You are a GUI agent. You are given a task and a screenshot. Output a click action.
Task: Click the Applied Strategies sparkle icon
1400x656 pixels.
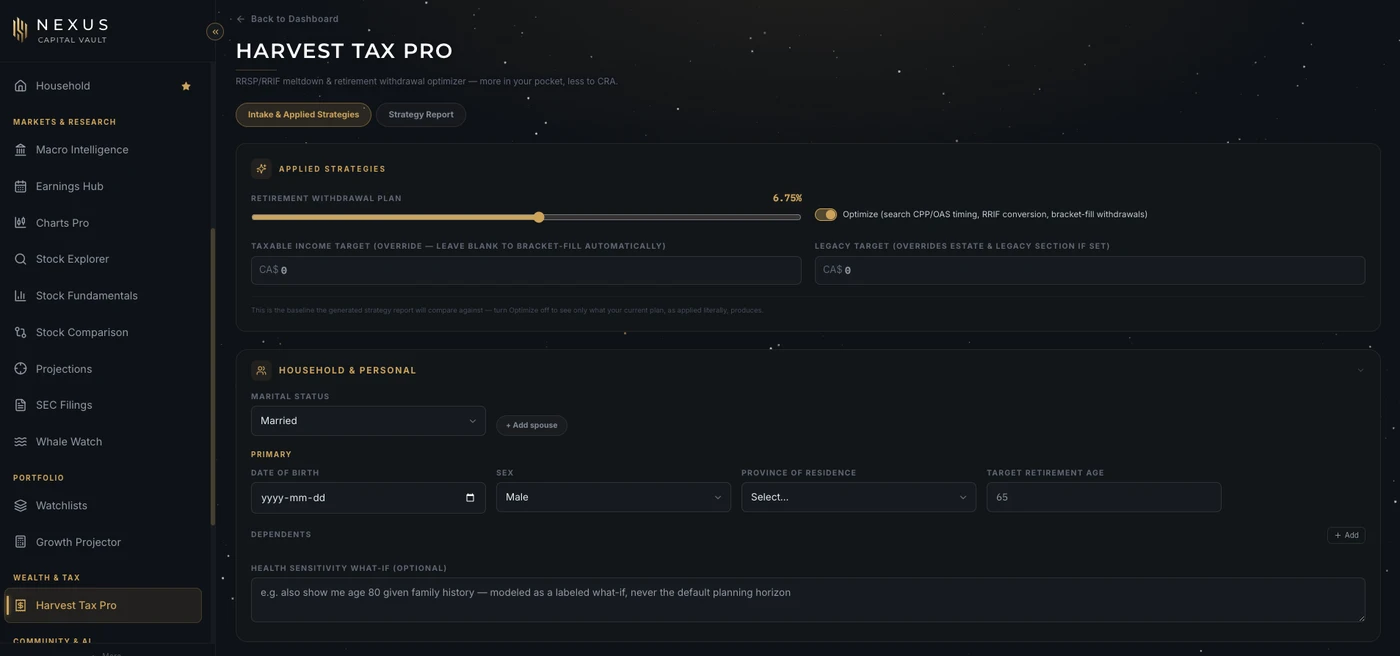261,169
